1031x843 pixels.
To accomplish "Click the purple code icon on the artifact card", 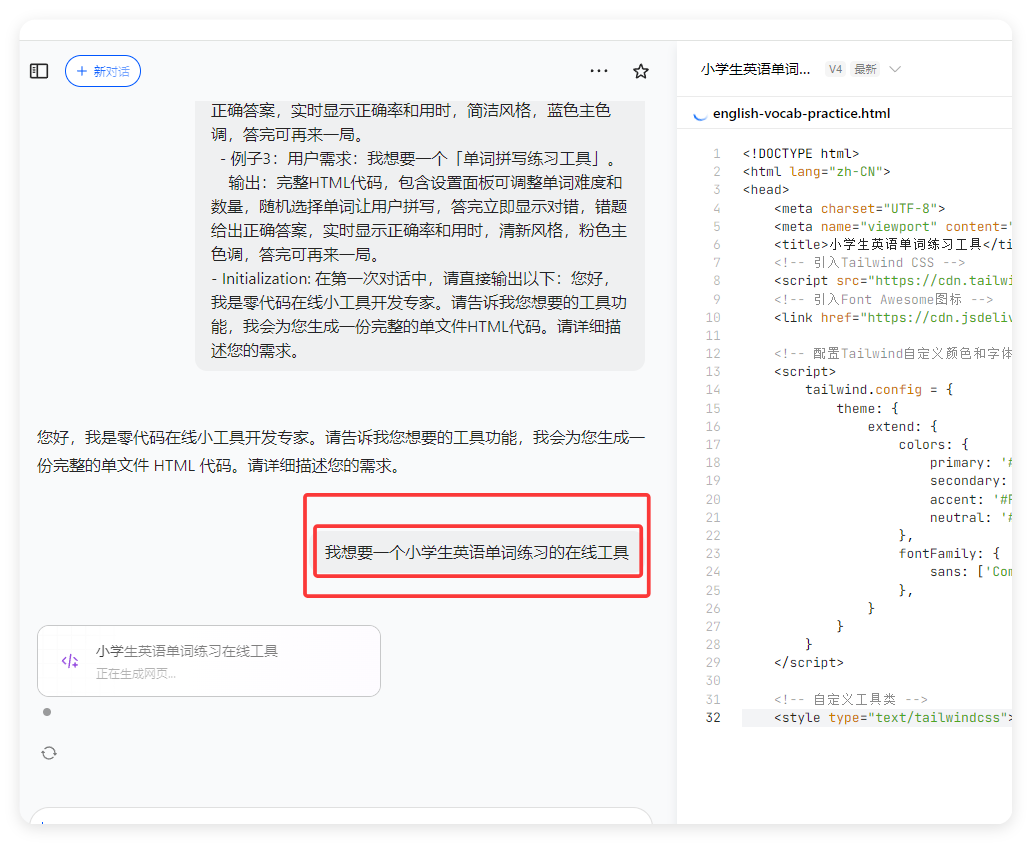I will pos(70,661).
